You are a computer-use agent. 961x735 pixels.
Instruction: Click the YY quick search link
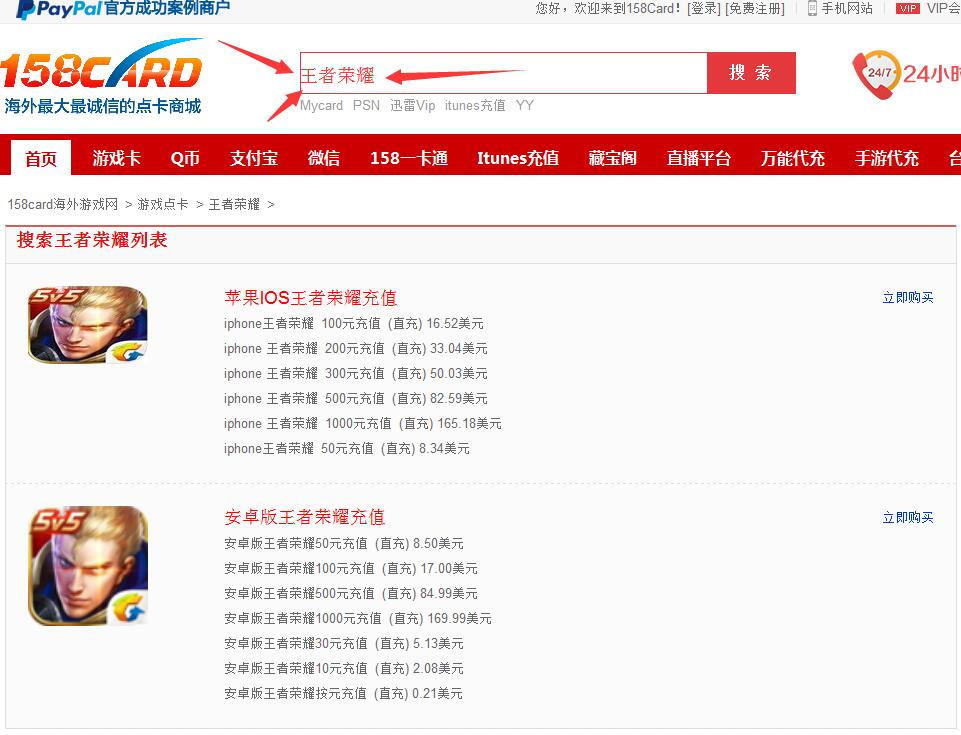pos(525,105)
